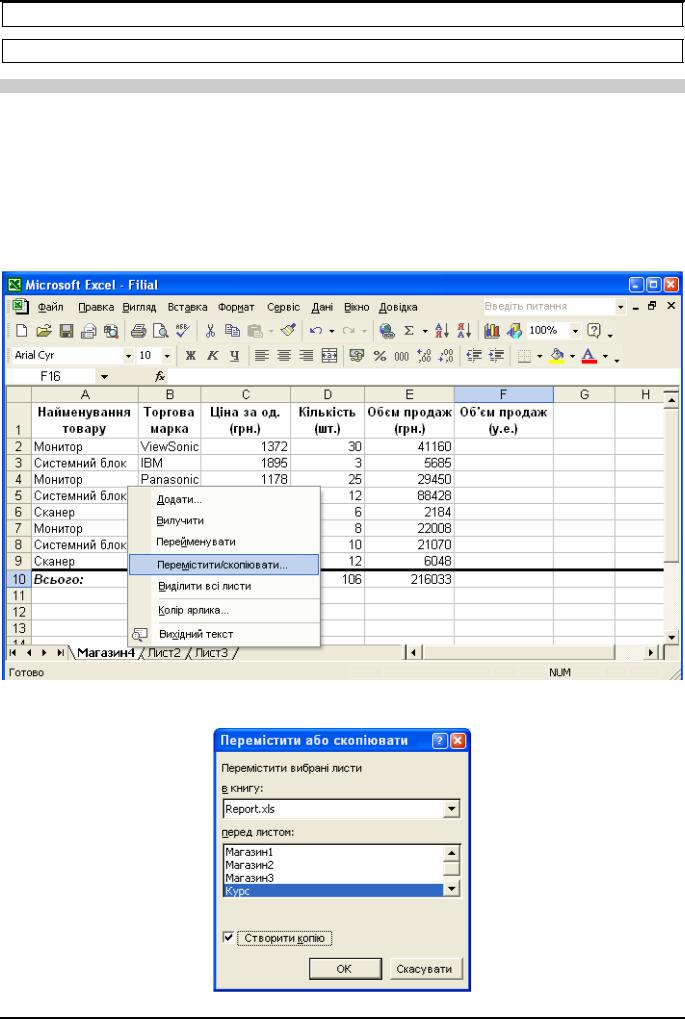Screen dimensions: 685x1019
Task: Click the Fill Color paint bucket
Action: [x=558, y=355]
